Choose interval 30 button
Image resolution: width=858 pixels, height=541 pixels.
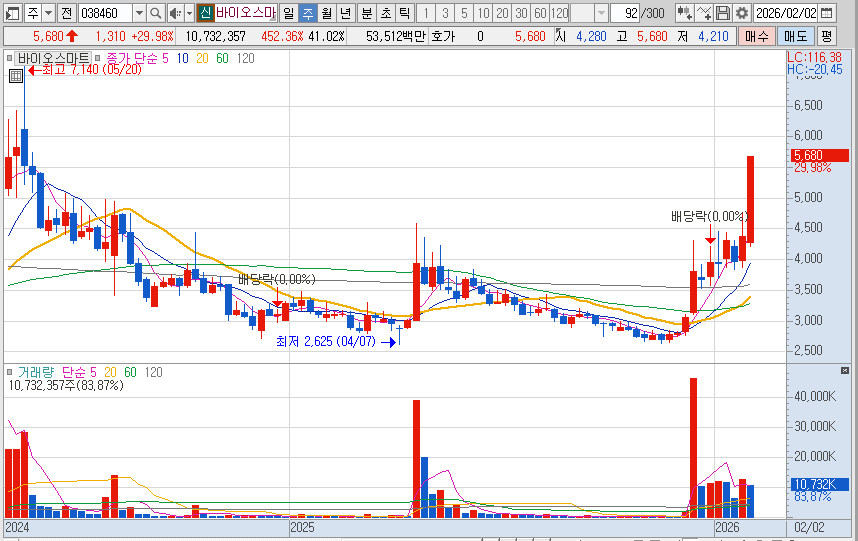pos(521,13)
